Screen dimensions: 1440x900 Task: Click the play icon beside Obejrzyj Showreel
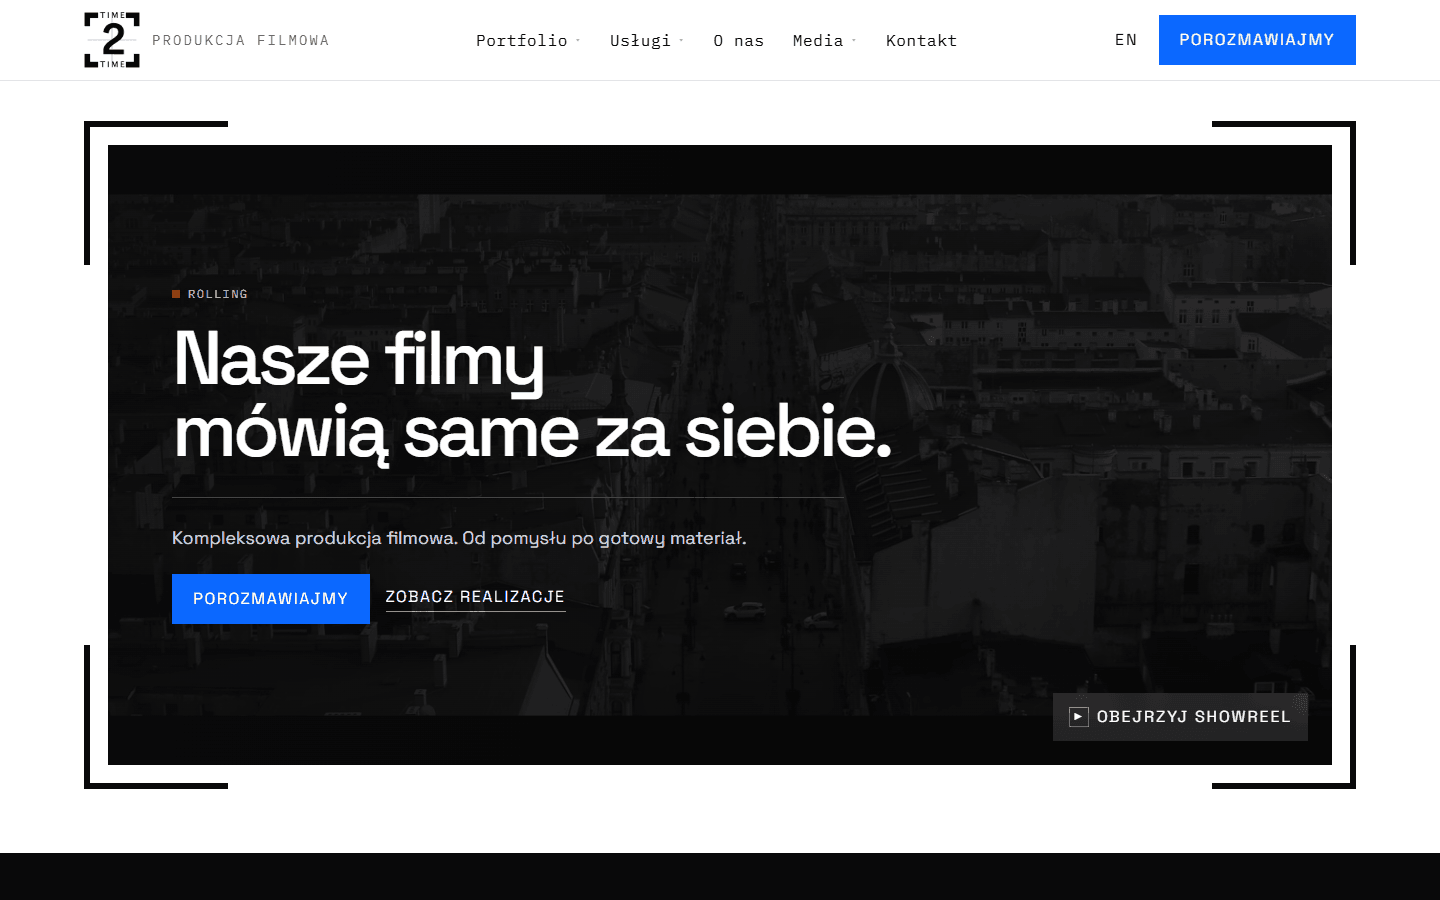click(x=1078, y=717)
